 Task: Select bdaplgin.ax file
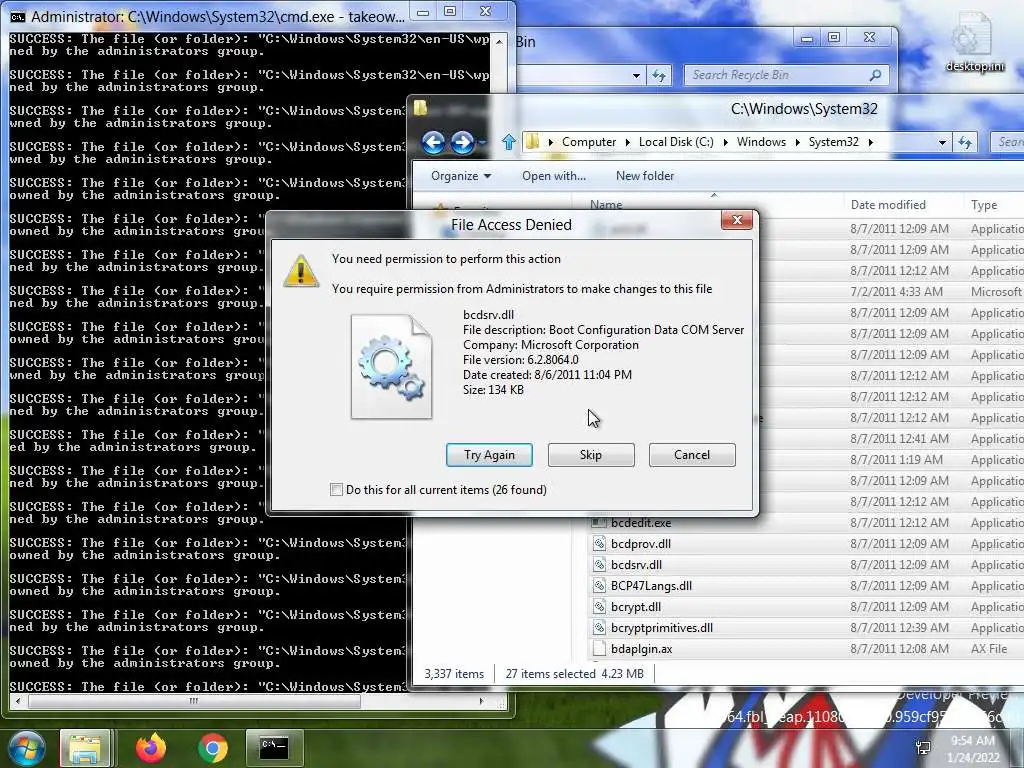641,648
